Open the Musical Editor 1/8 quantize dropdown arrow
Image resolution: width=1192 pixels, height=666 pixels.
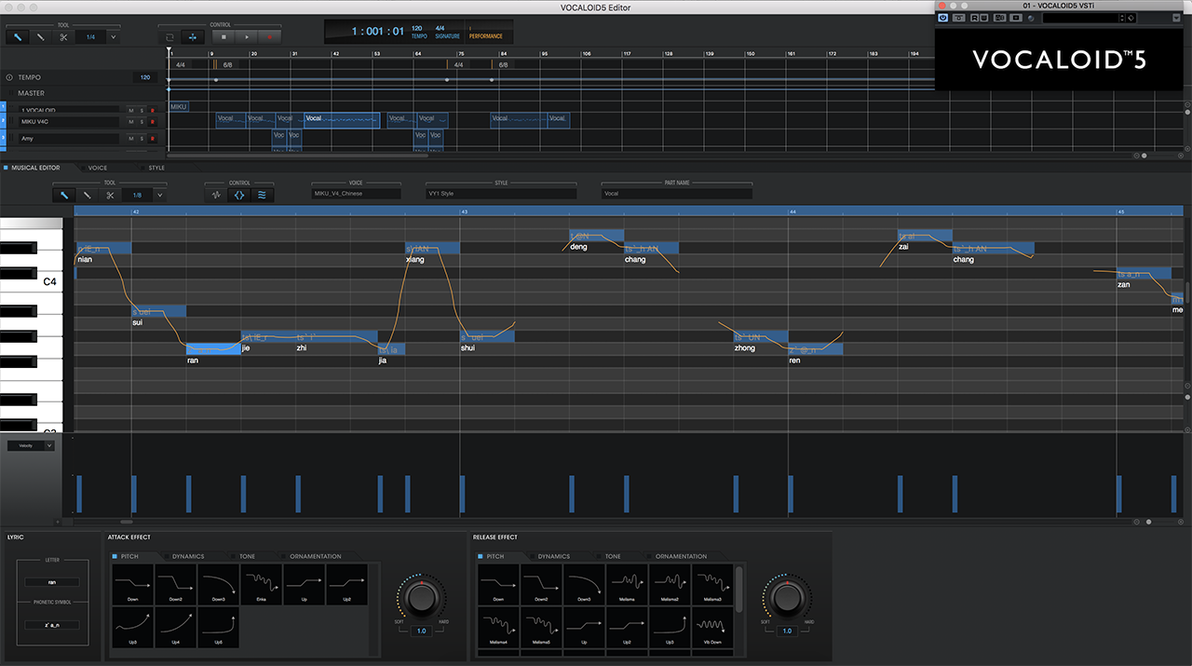[160, 195]
